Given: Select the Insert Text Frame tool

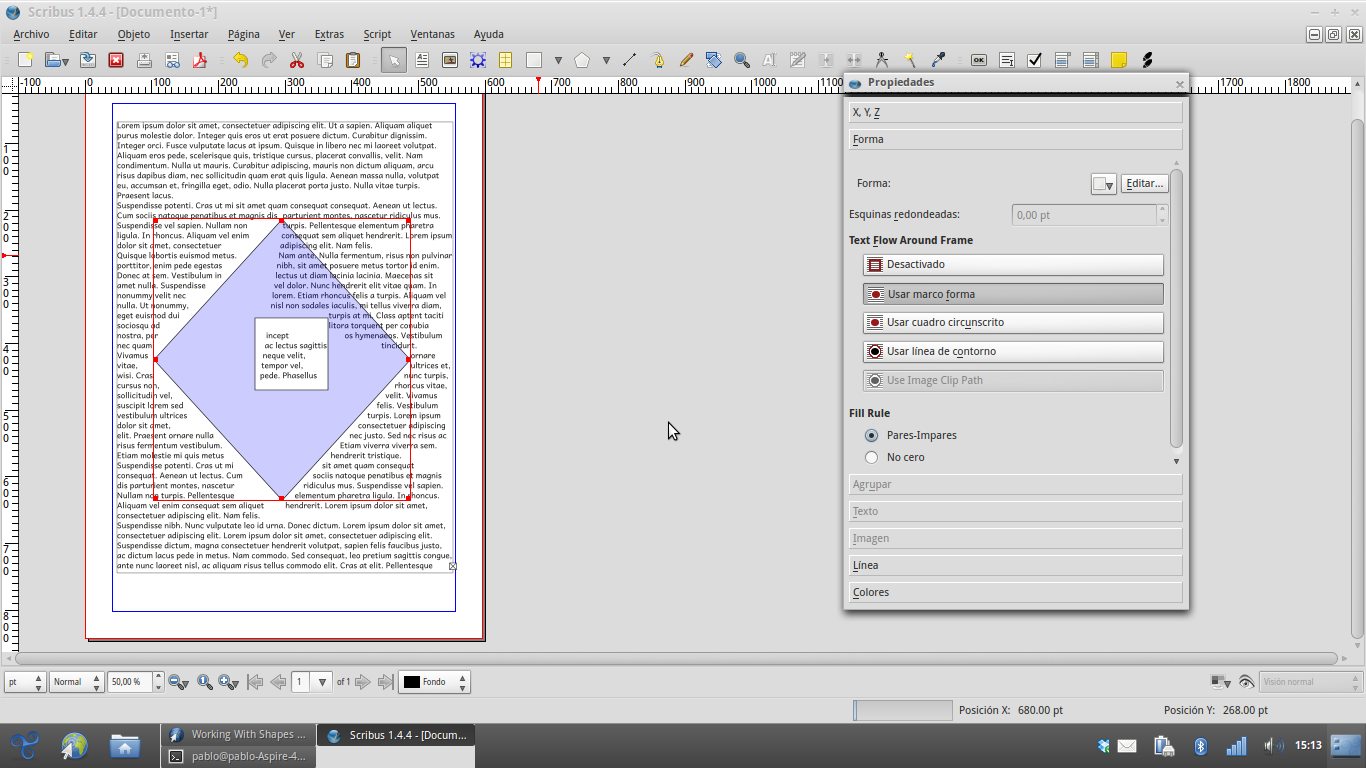Looking at the screenshot, I should click(422, 60).
